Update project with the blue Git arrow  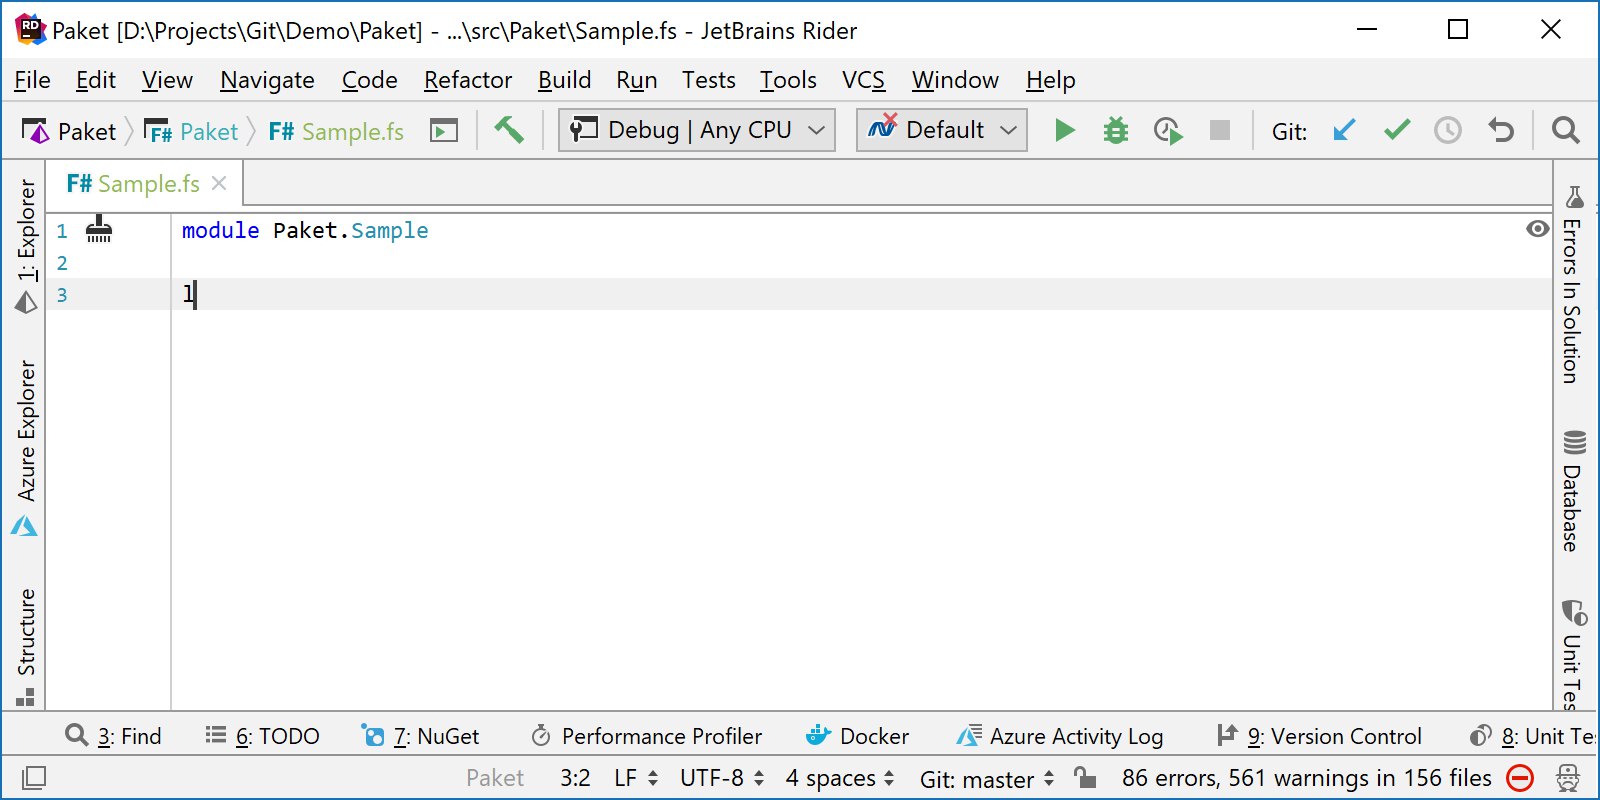[x=1345, y=130]
